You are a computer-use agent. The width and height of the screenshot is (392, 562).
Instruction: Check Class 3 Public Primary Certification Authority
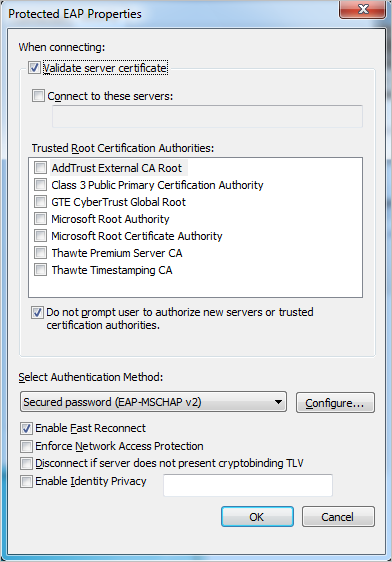(40, 185)
